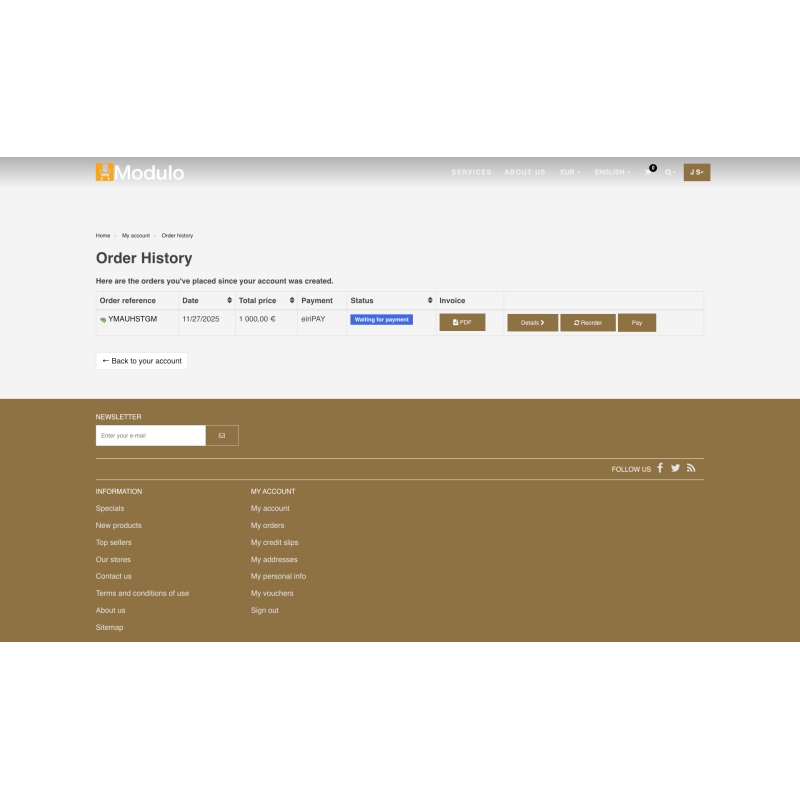800x800 pixels.
Task: Open the search dropdown in header
Action: pyautogui.click(x=670, y=172)
